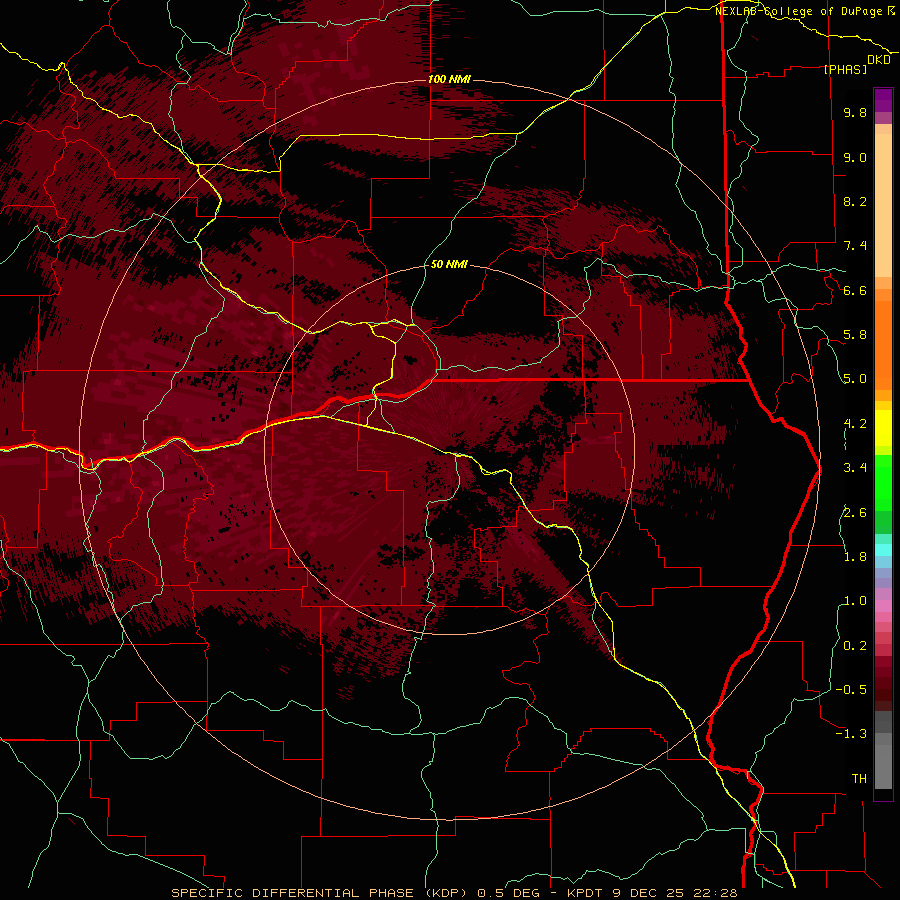Click the 5.0 scale value

(855, 379)
